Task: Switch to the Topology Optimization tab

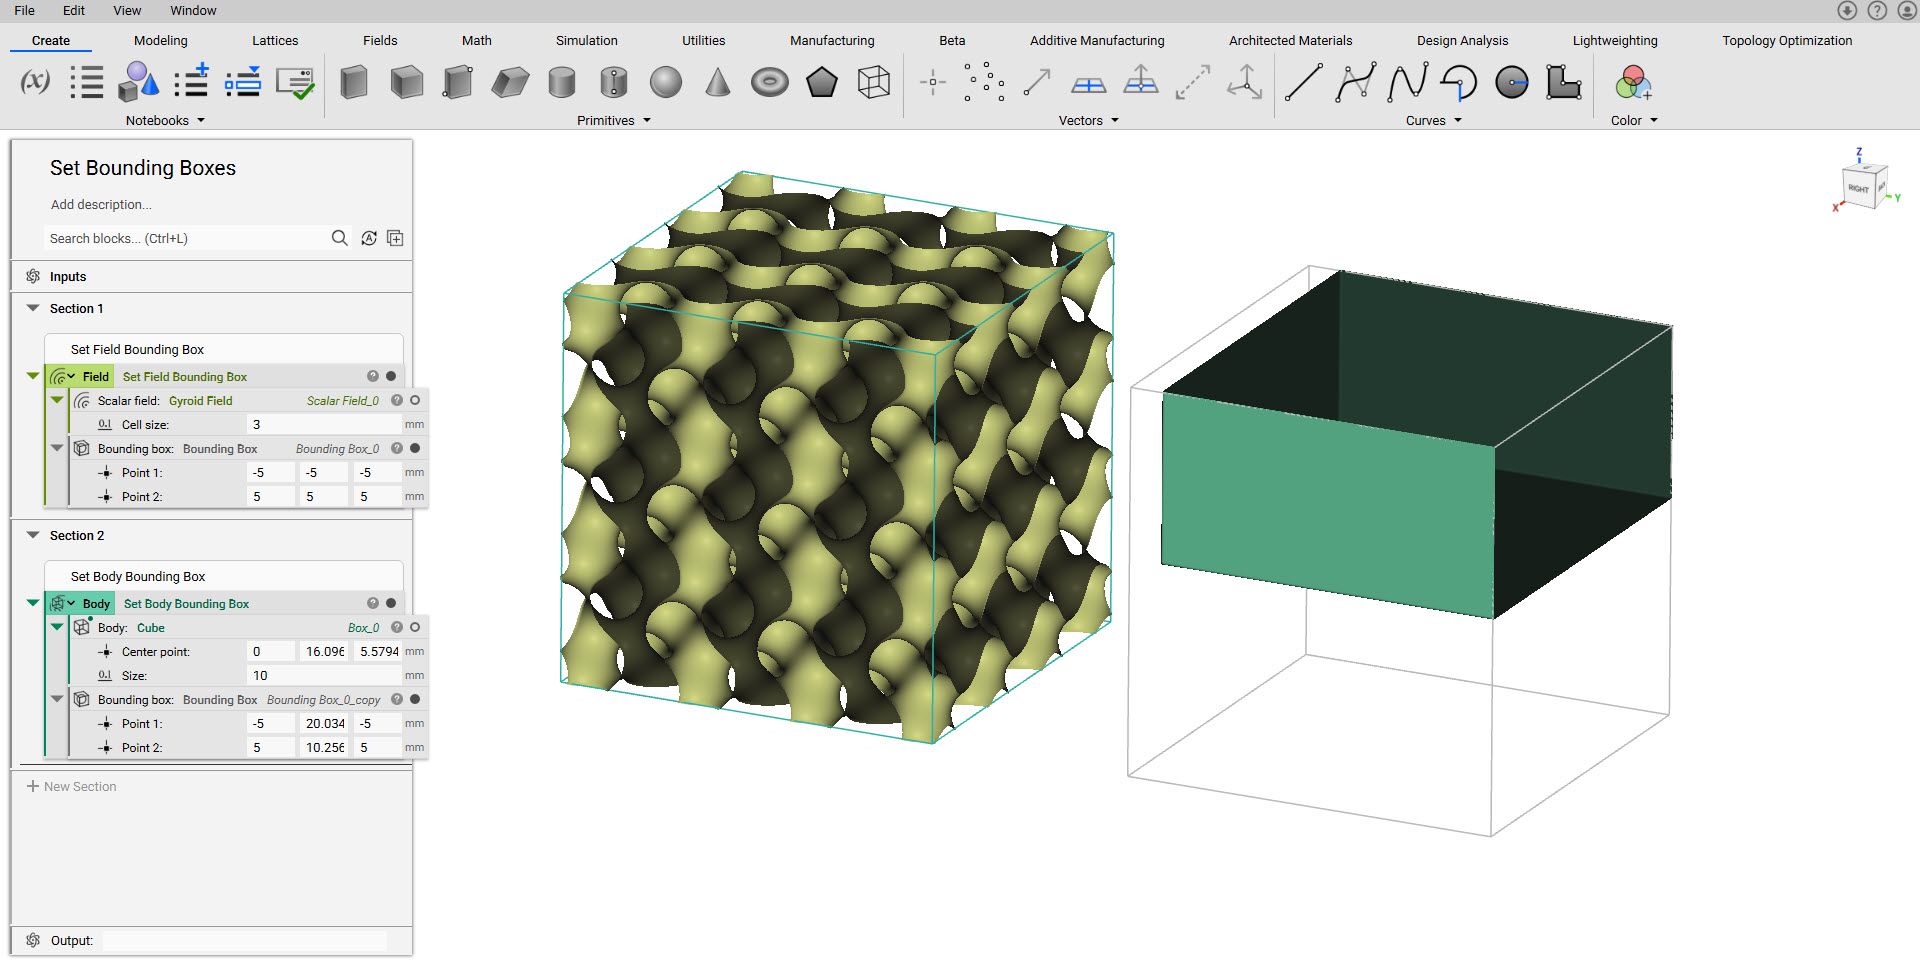Action: pos(1787,40)
